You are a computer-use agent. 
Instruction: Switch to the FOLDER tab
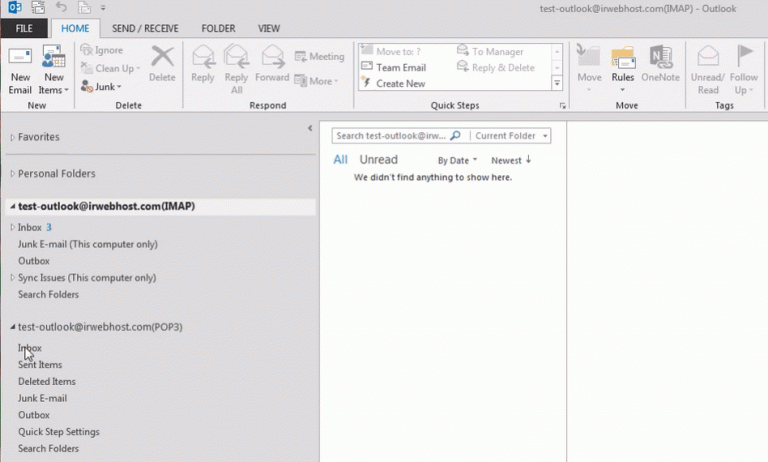[218, 28]
